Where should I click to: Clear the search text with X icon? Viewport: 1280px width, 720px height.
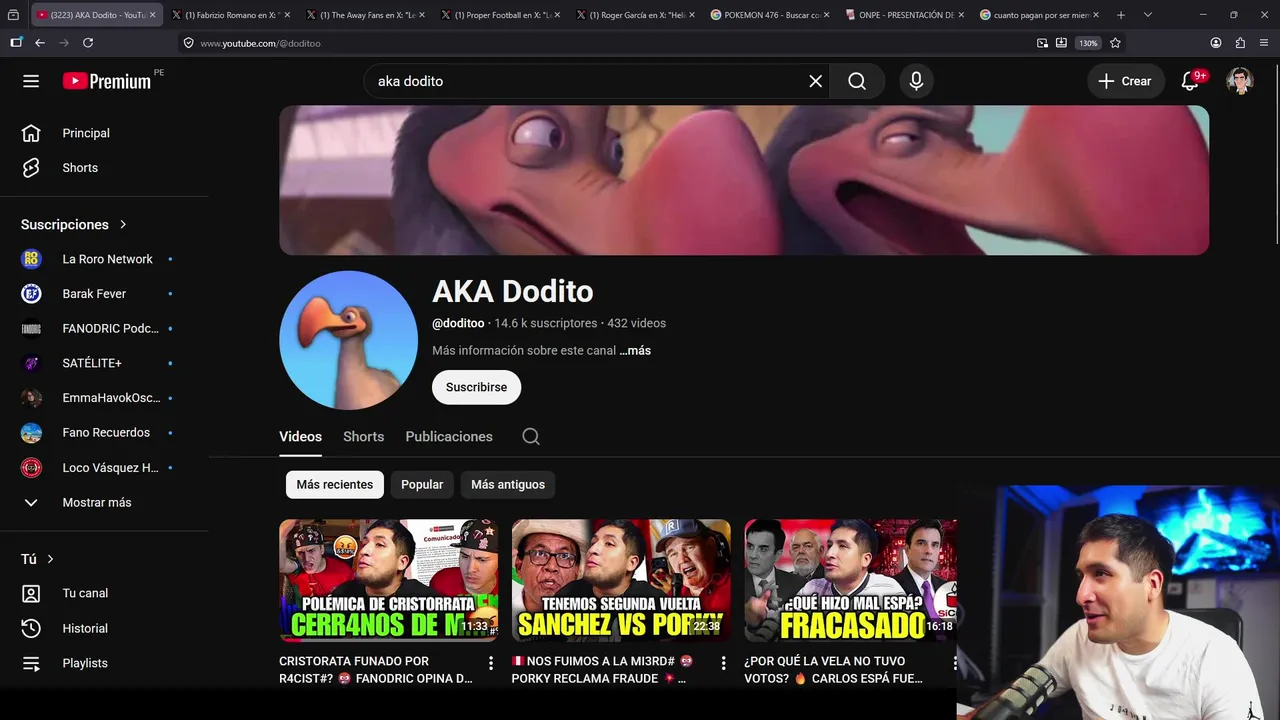816,81
